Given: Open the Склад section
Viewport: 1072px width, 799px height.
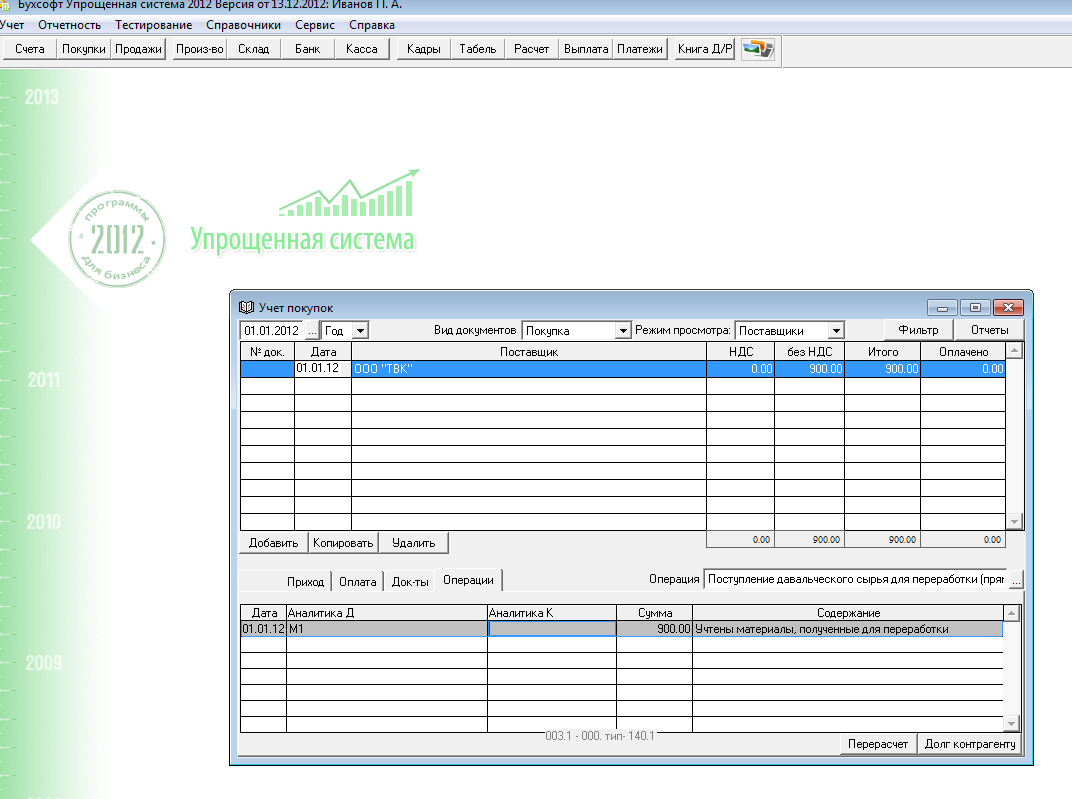Looking at the screenshot, I should point(254,49).
